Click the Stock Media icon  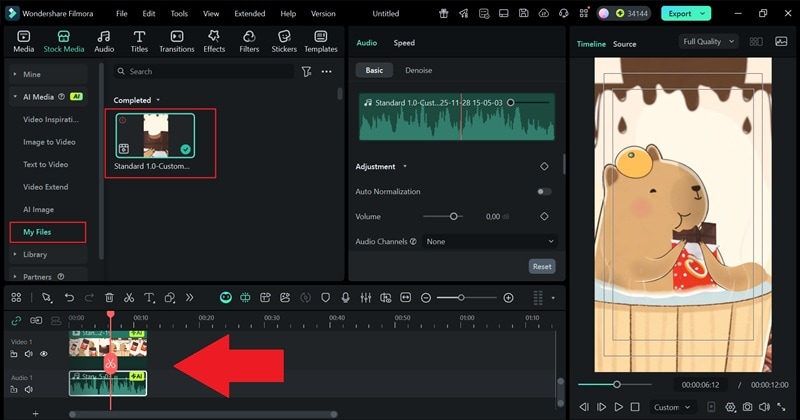[x=64, y=36]
